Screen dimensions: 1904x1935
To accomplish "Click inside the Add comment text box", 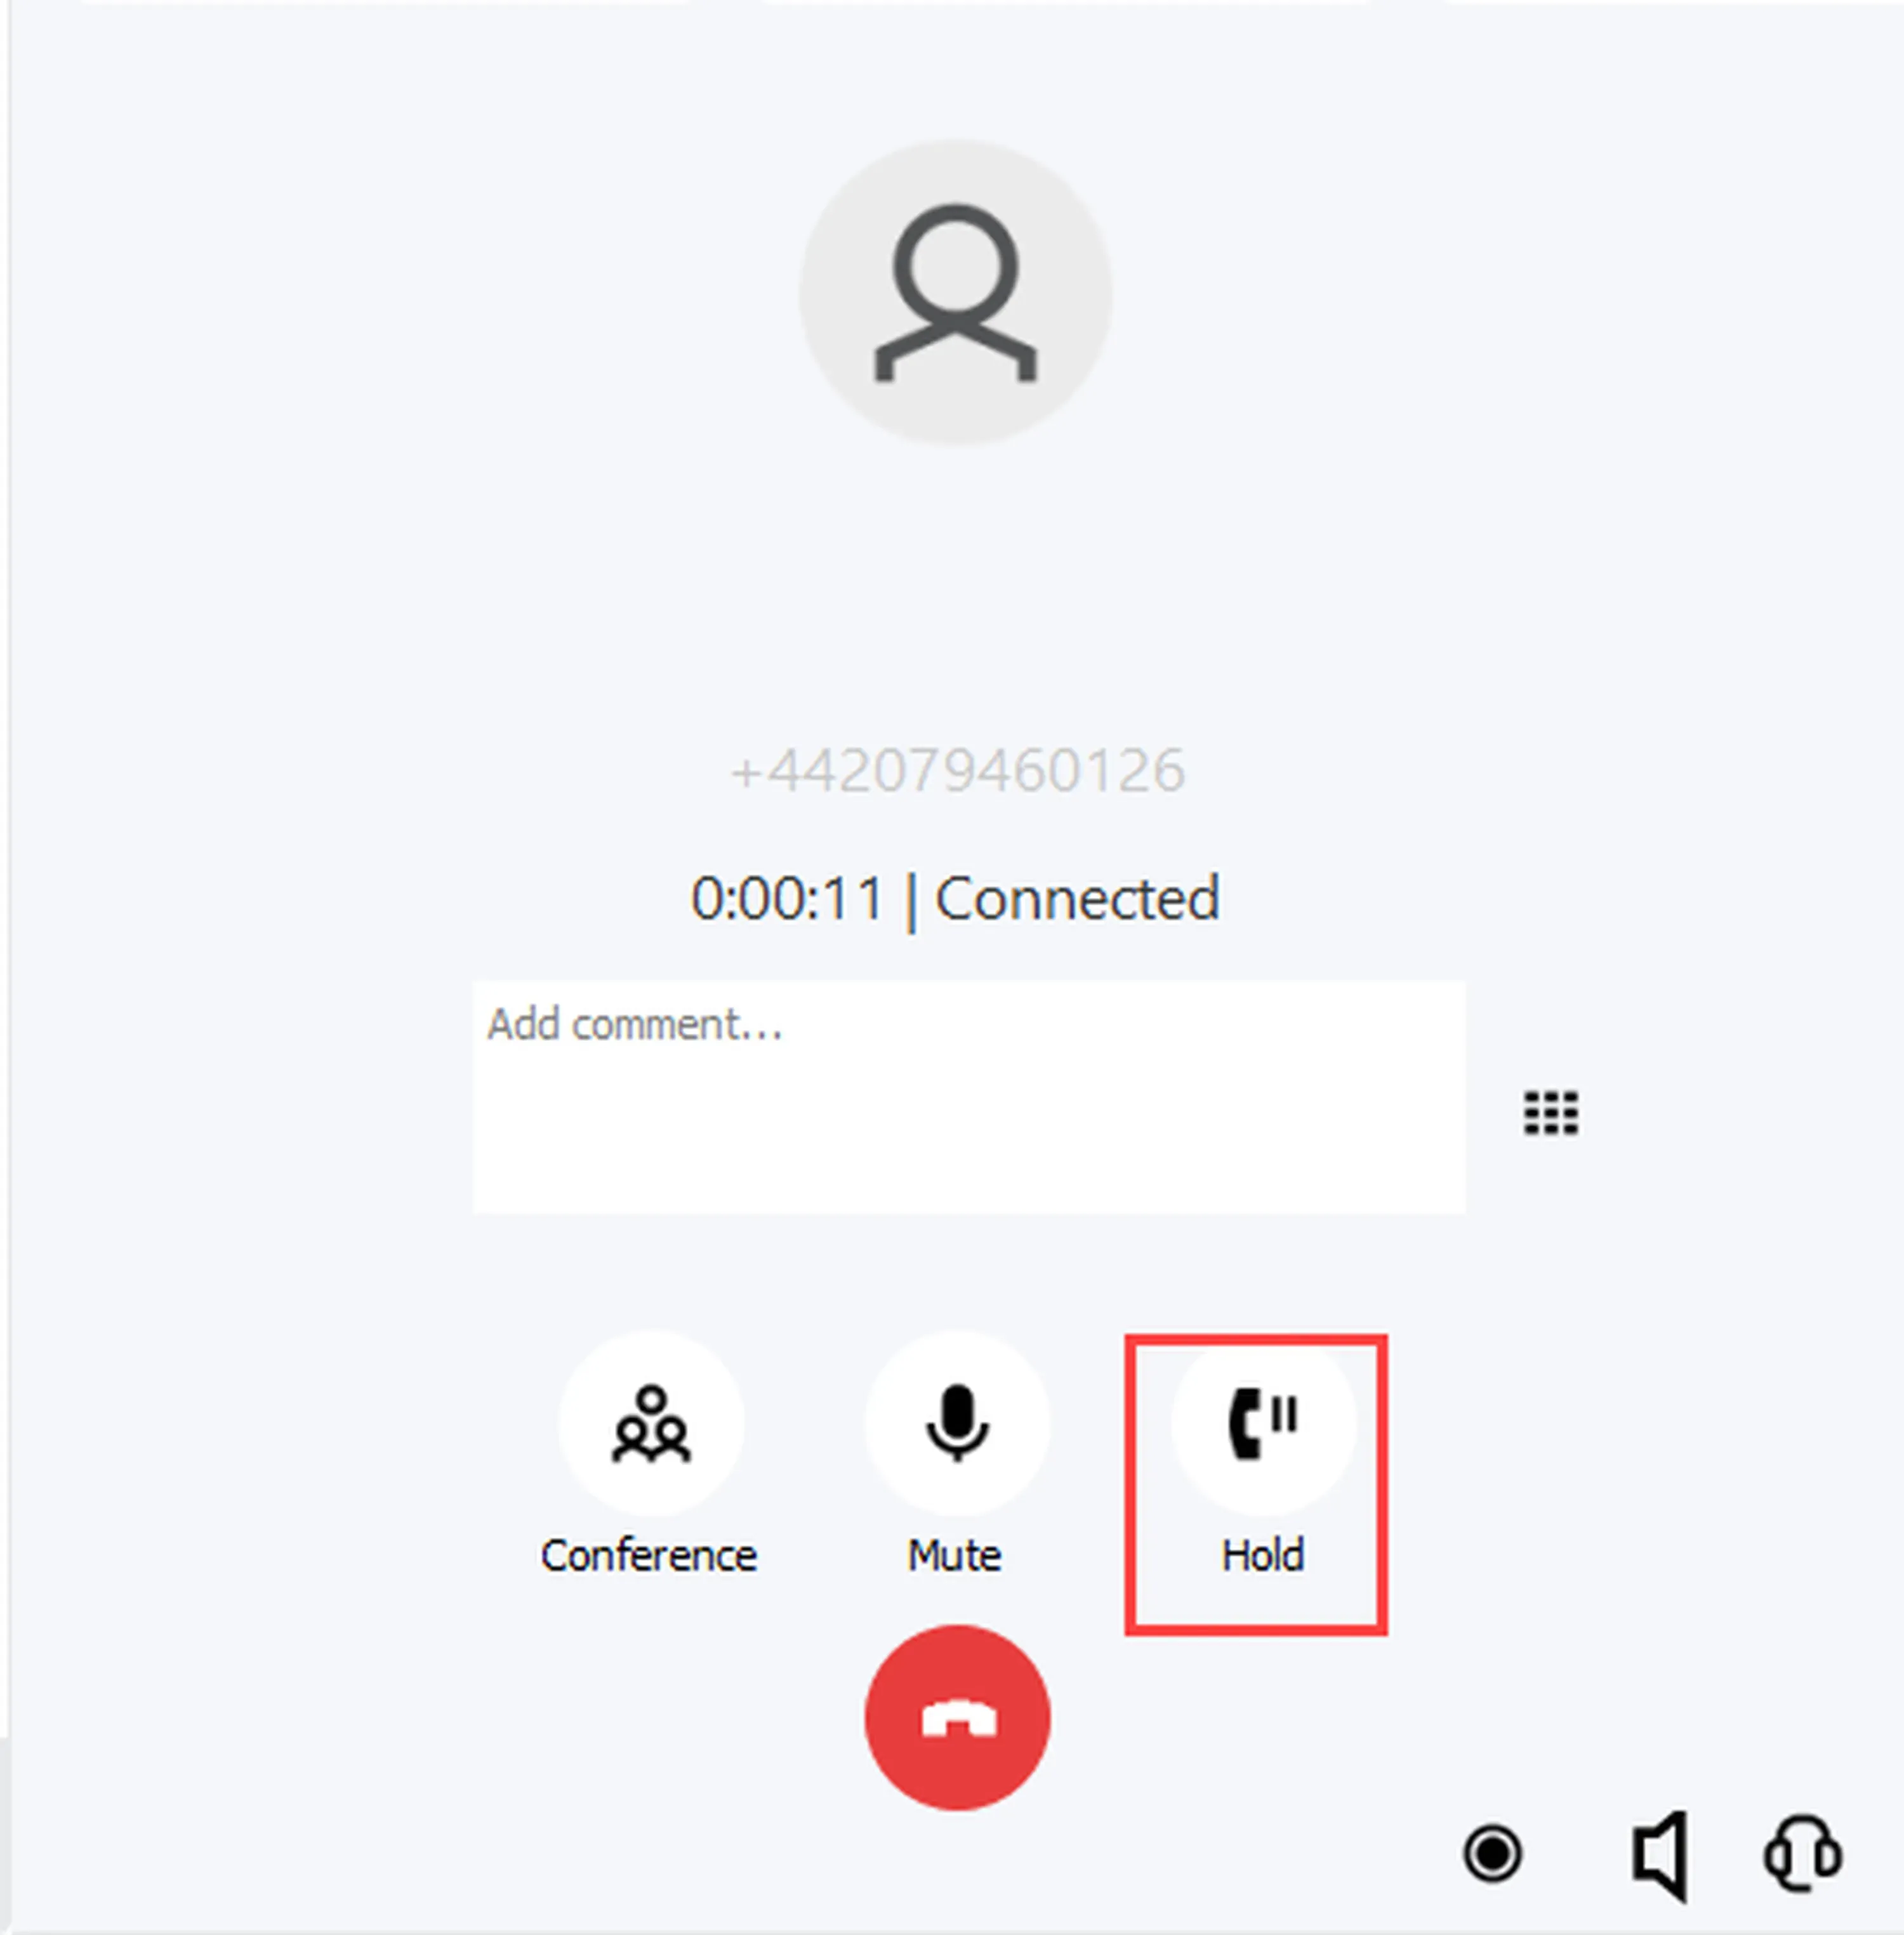I will click(x=969, y=1097).
